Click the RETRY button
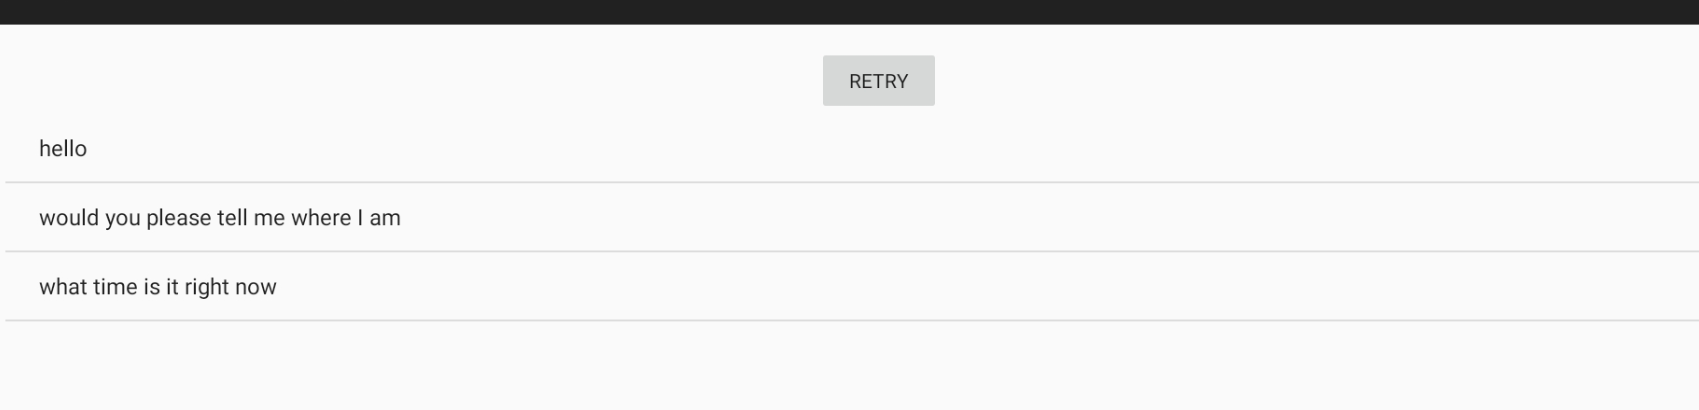The image size is (1699, 410). tap(878, 80)
